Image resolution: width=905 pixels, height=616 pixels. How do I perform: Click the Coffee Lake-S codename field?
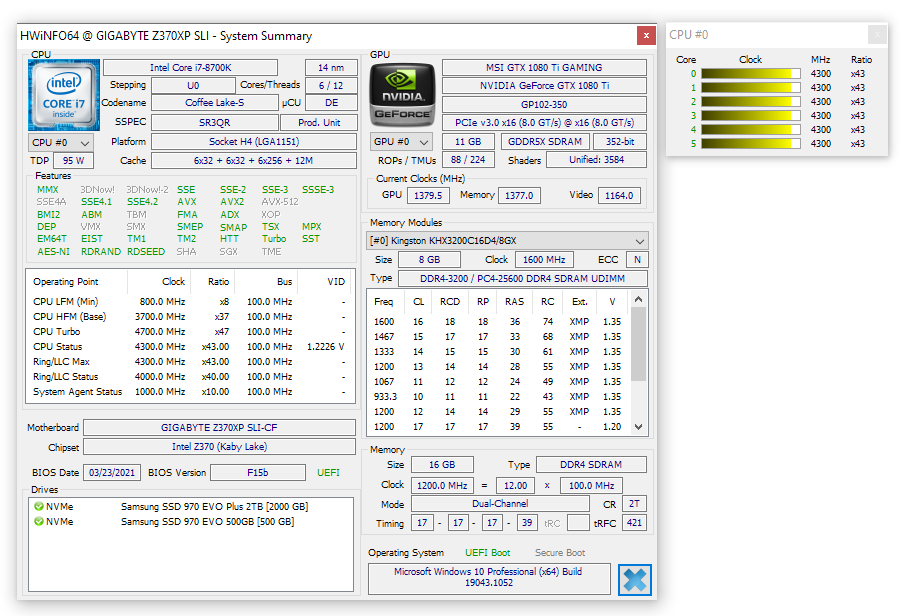tap(215, 103)
